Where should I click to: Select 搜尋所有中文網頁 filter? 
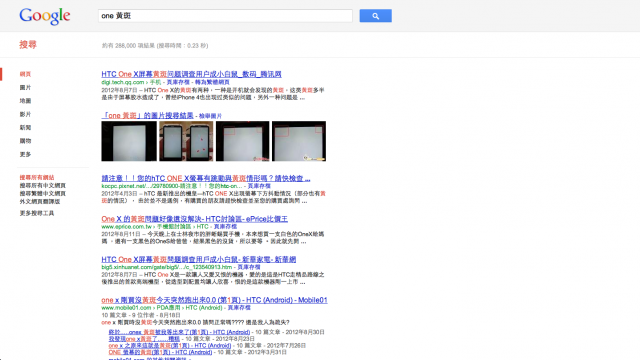pyautogui.click(x=42, y=185)
